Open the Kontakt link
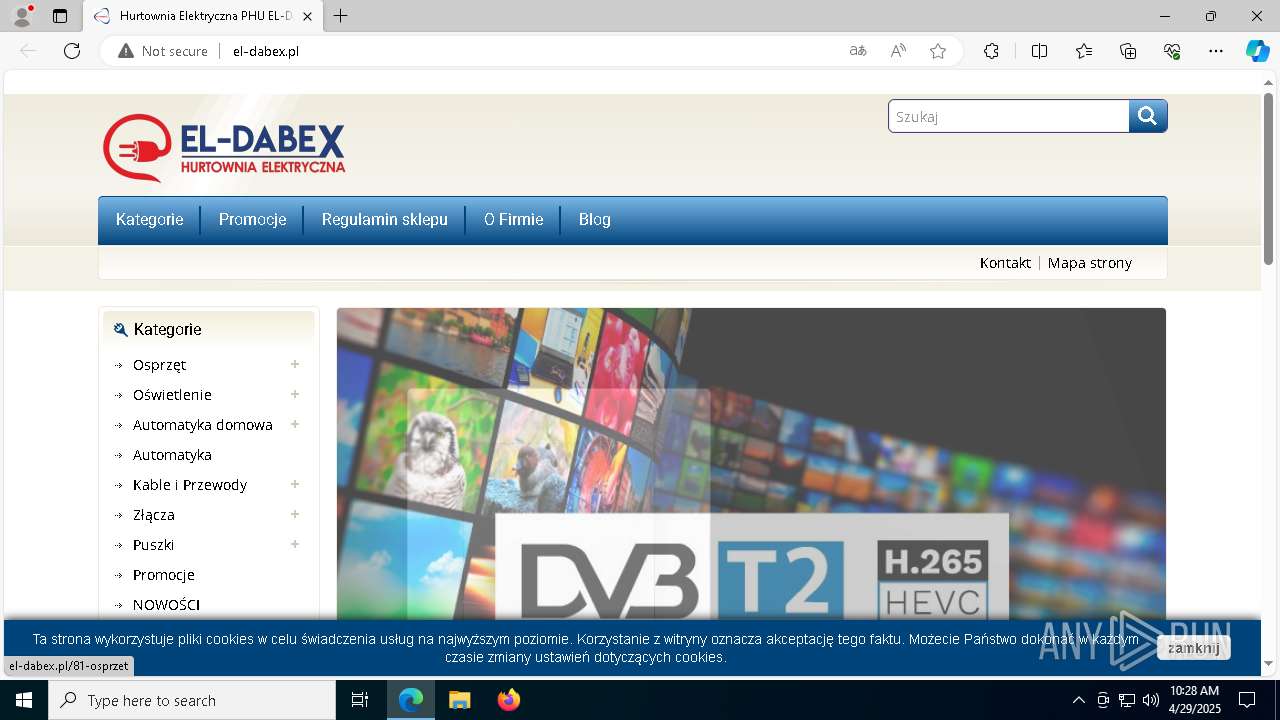Screen dimensions: 1280x720 pyautogui.click(x=1005, y=263)
